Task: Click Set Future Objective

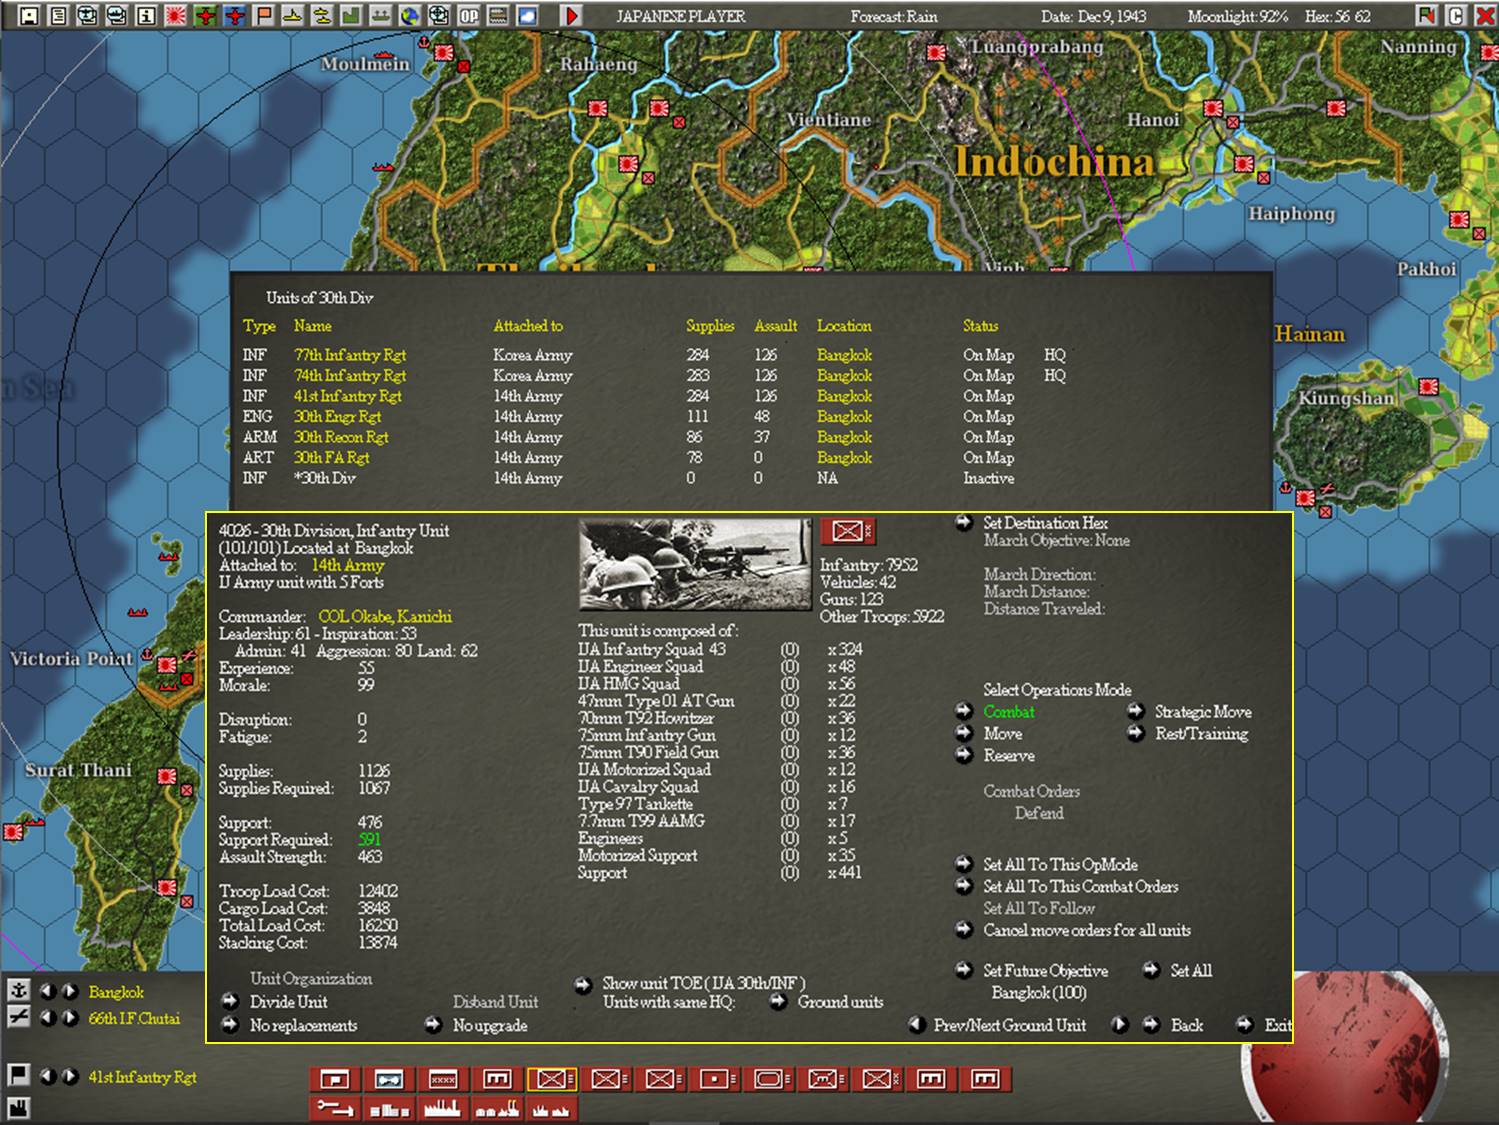Action: [1044, 971]
